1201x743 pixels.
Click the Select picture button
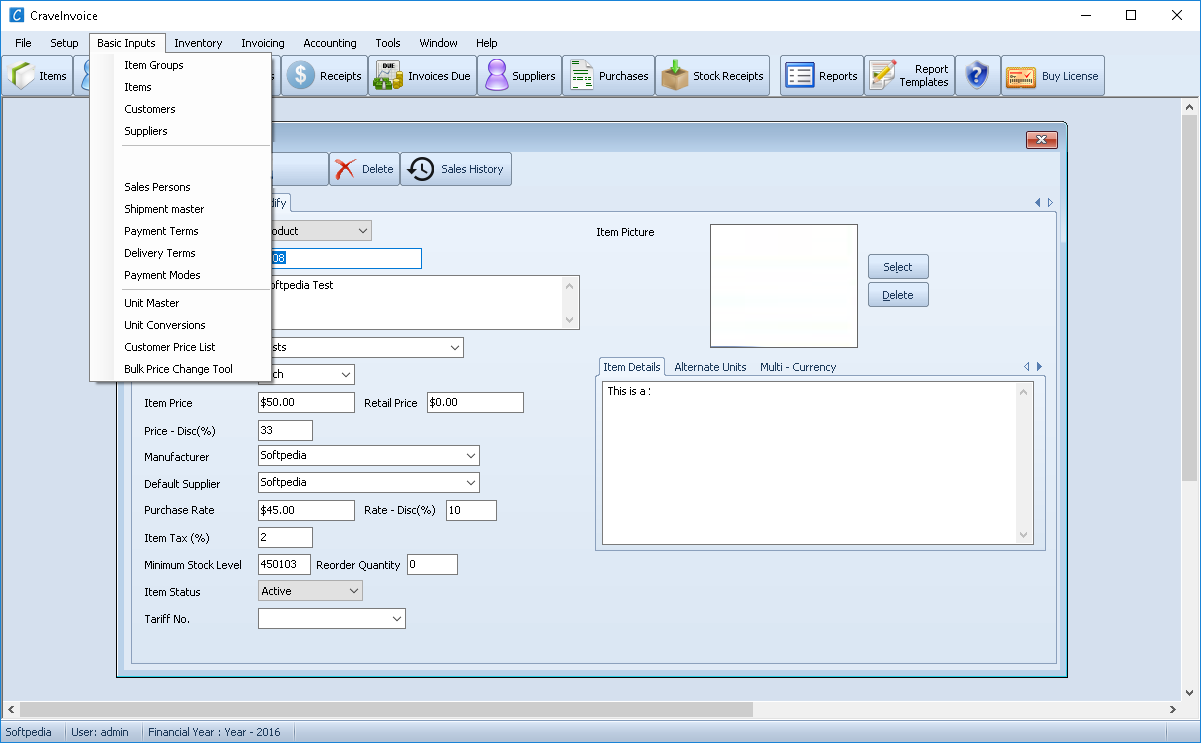[897, 267]
